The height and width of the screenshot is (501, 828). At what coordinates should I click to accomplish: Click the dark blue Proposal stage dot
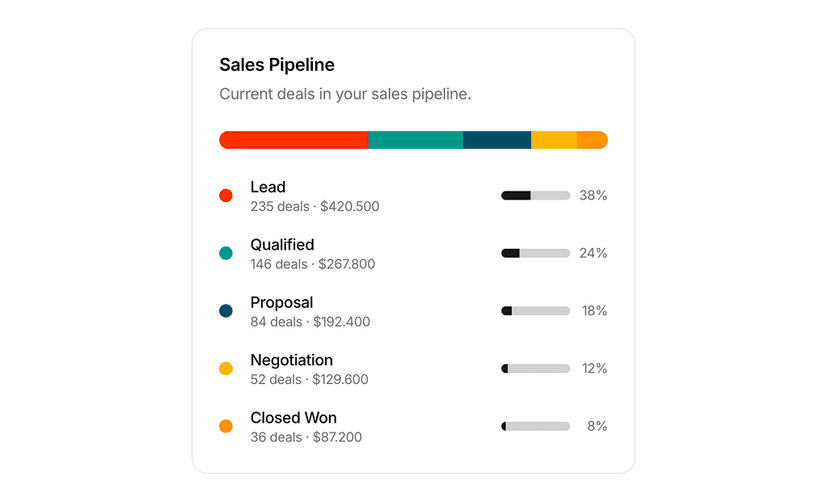click(x=226, y=311)
